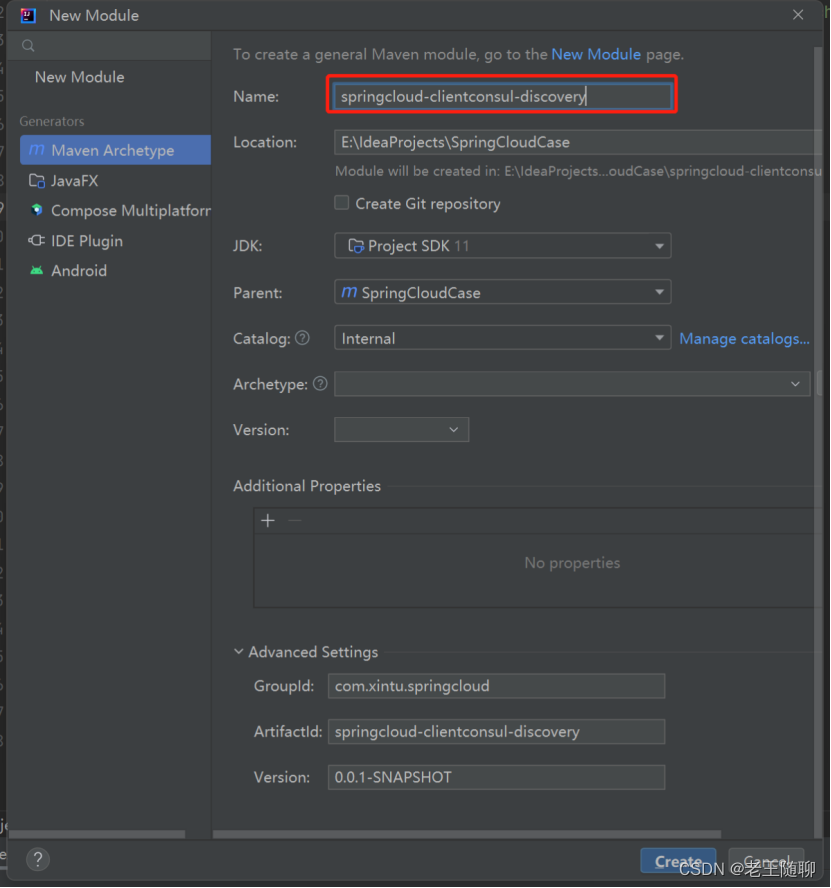Open the archetype Version dropdown
This screenshot has width=831, height=888.
tap(401, 430)
